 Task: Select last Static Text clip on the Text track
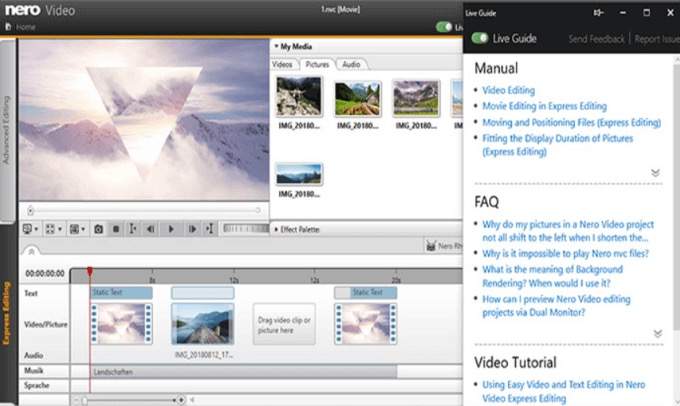coord(366,292)
